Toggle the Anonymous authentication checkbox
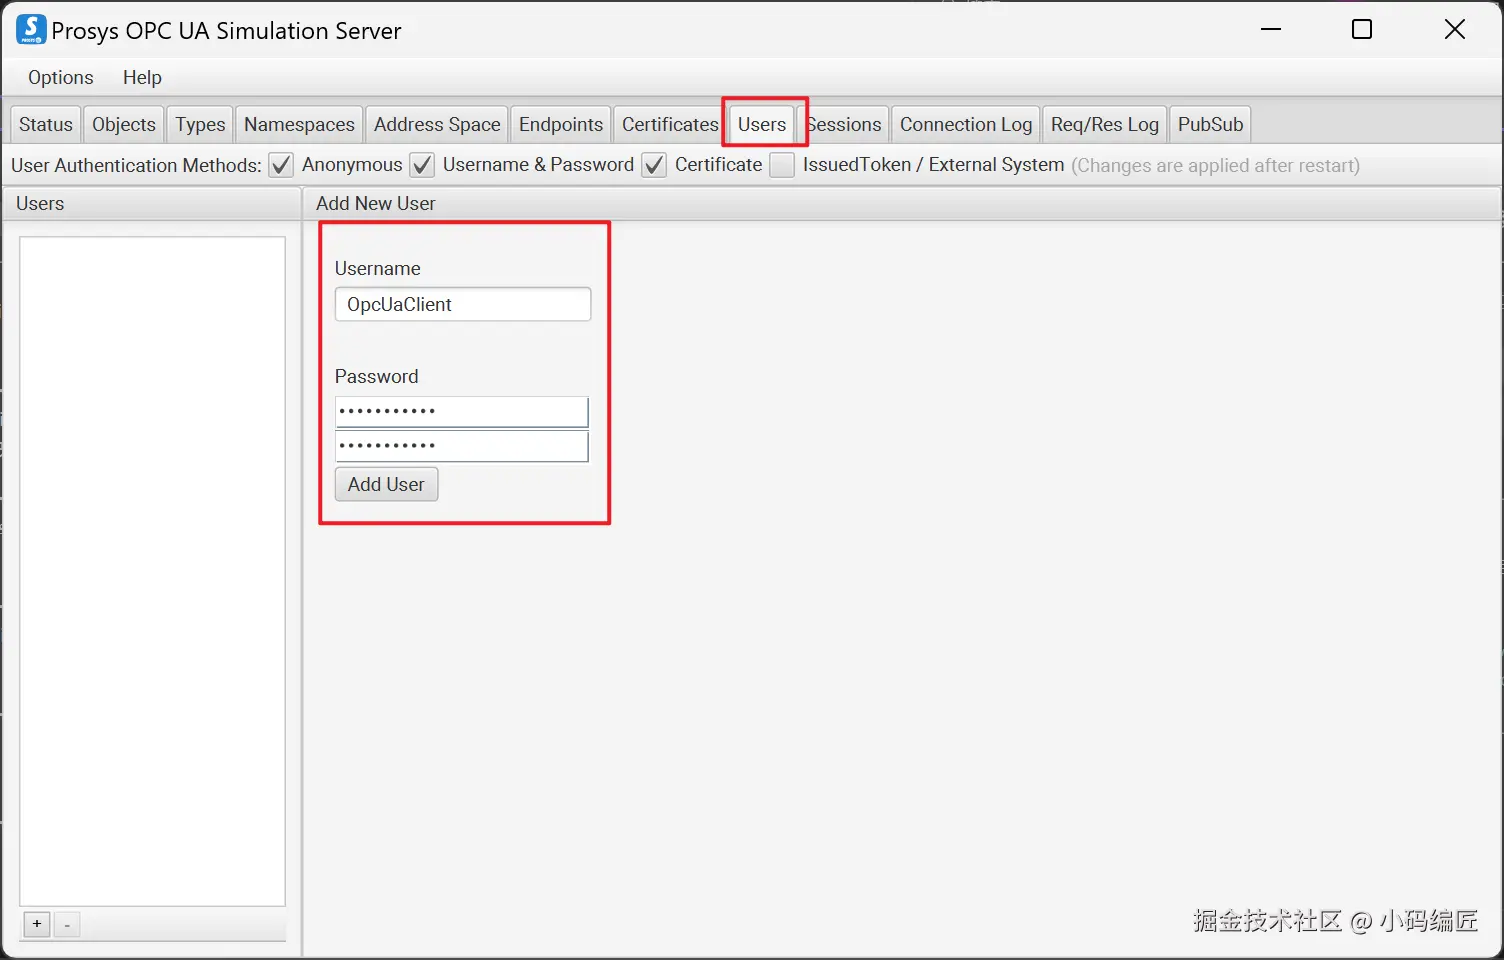The width and height of the screenshot is (1504, 960). tap(282, 165)
